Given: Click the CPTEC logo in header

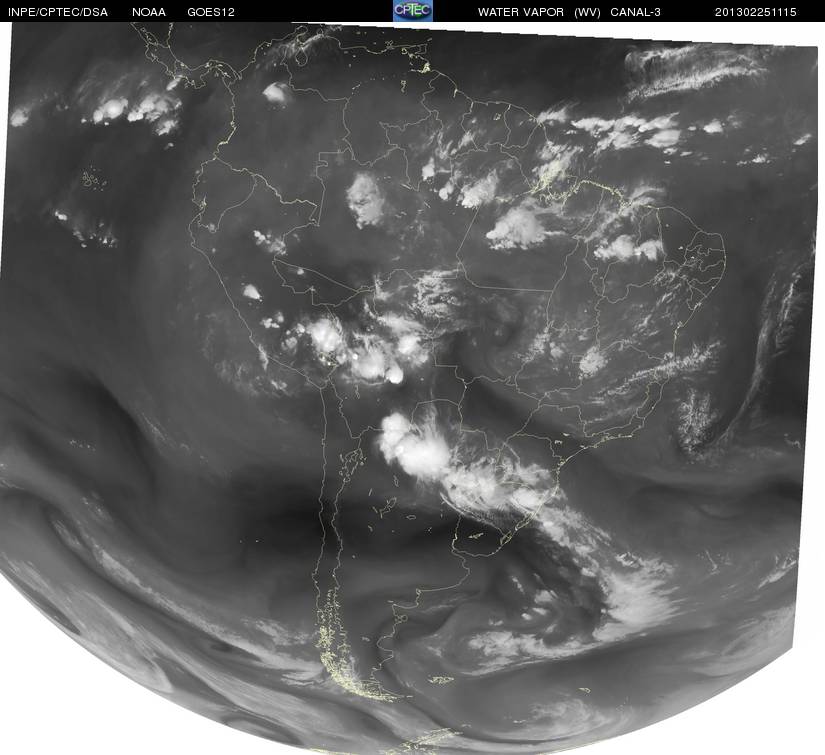Looking at the screenshot, I should tap(413, 11).
